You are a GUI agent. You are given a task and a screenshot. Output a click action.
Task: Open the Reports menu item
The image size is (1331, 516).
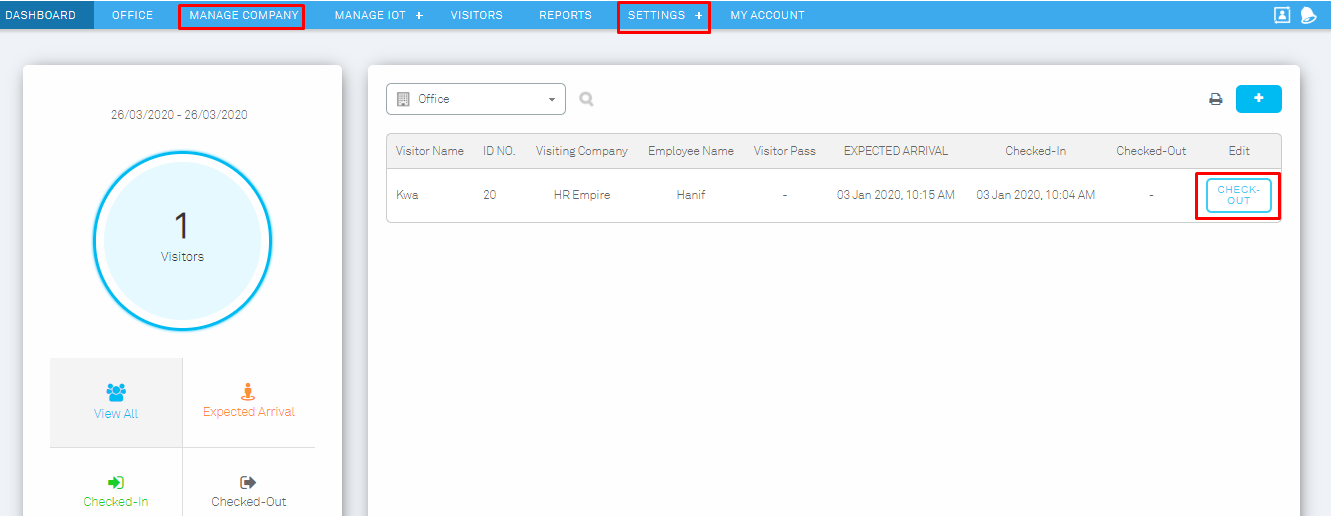point(565,15)
